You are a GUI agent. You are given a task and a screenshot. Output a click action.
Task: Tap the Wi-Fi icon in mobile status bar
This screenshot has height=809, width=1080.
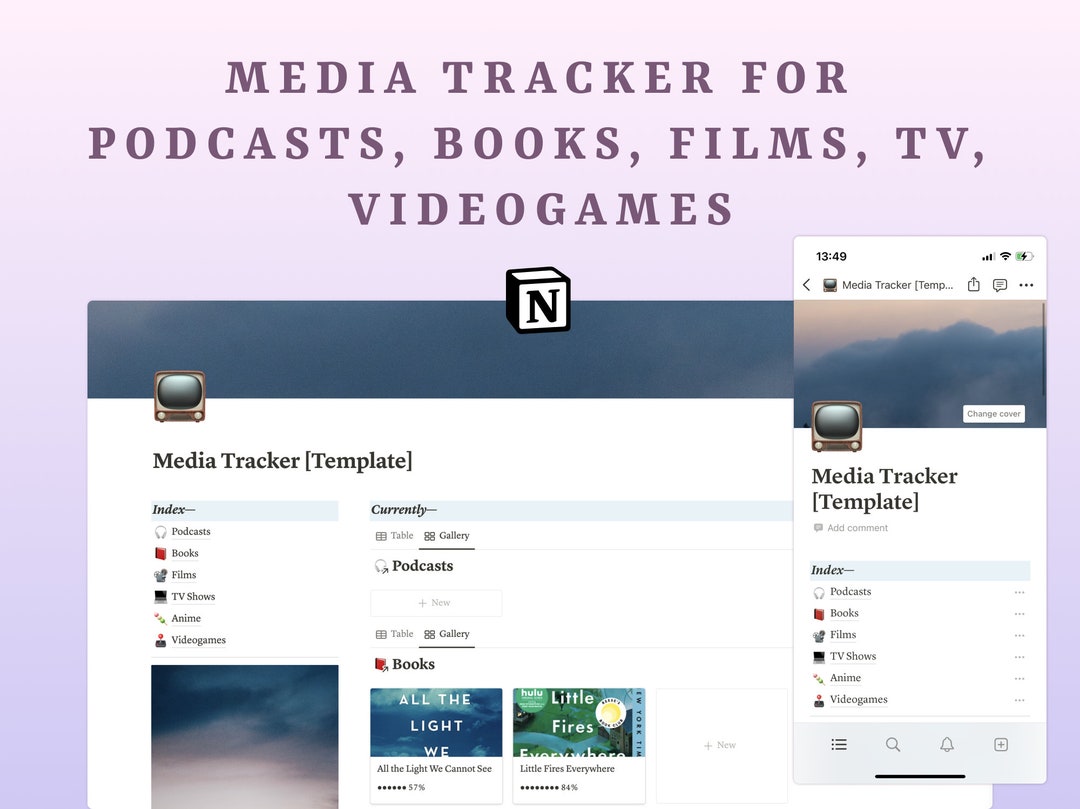[1006, 256]
